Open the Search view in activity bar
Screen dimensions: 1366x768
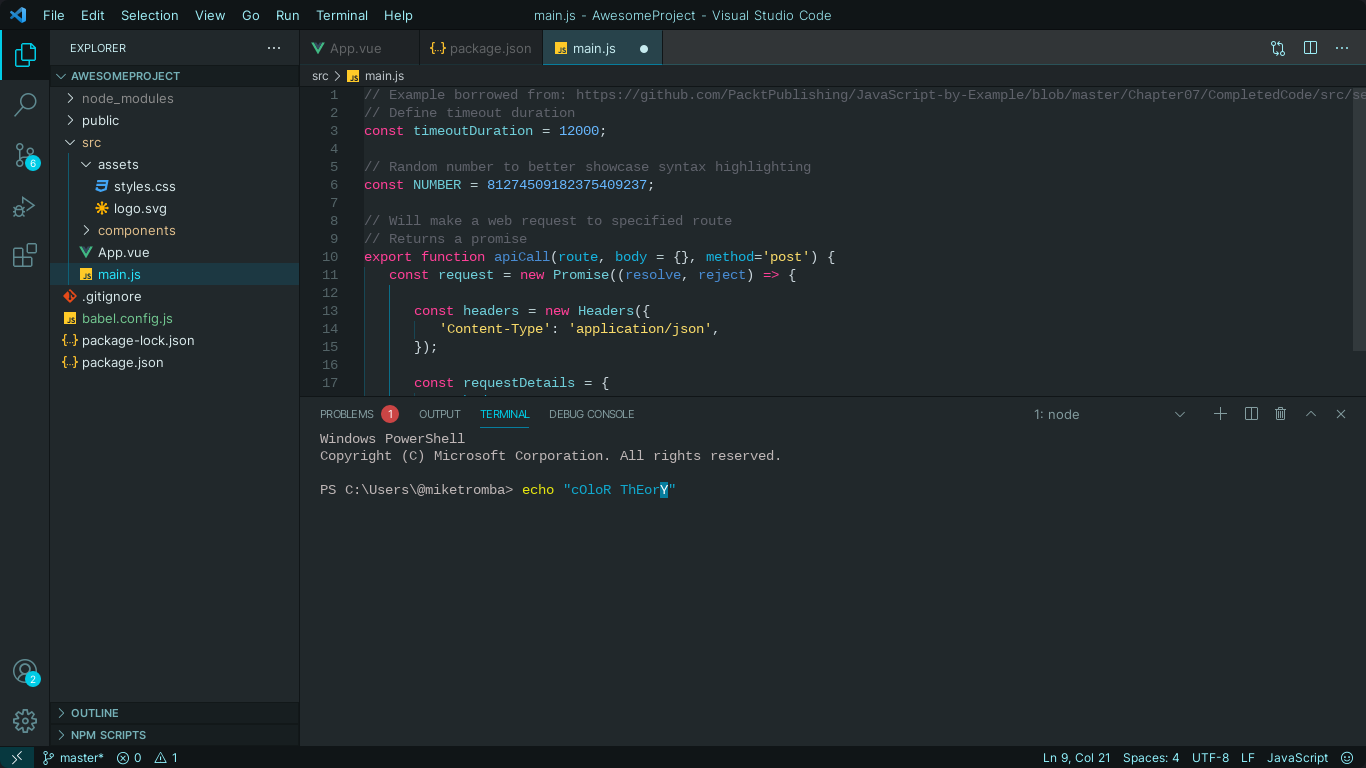(25, 104)
